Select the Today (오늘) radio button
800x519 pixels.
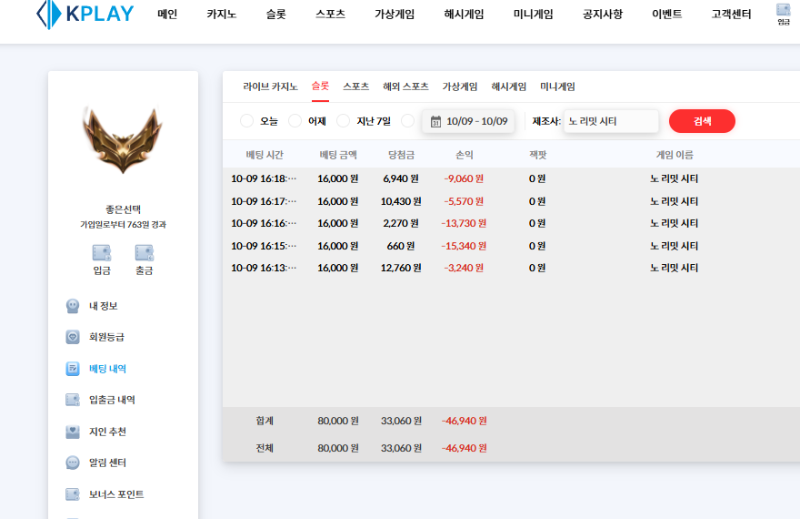pyautogui.click(x=247, y=121)
